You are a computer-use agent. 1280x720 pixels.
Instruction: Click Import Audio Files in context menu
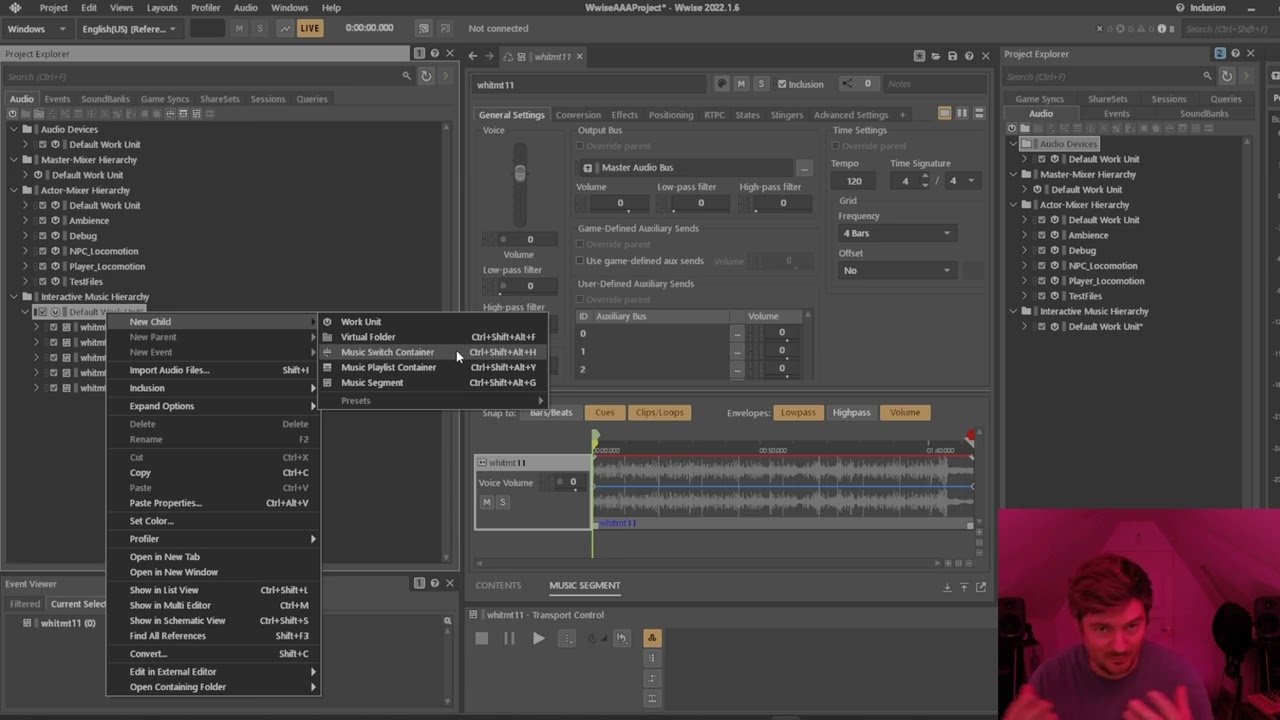[x=213, y=370]
